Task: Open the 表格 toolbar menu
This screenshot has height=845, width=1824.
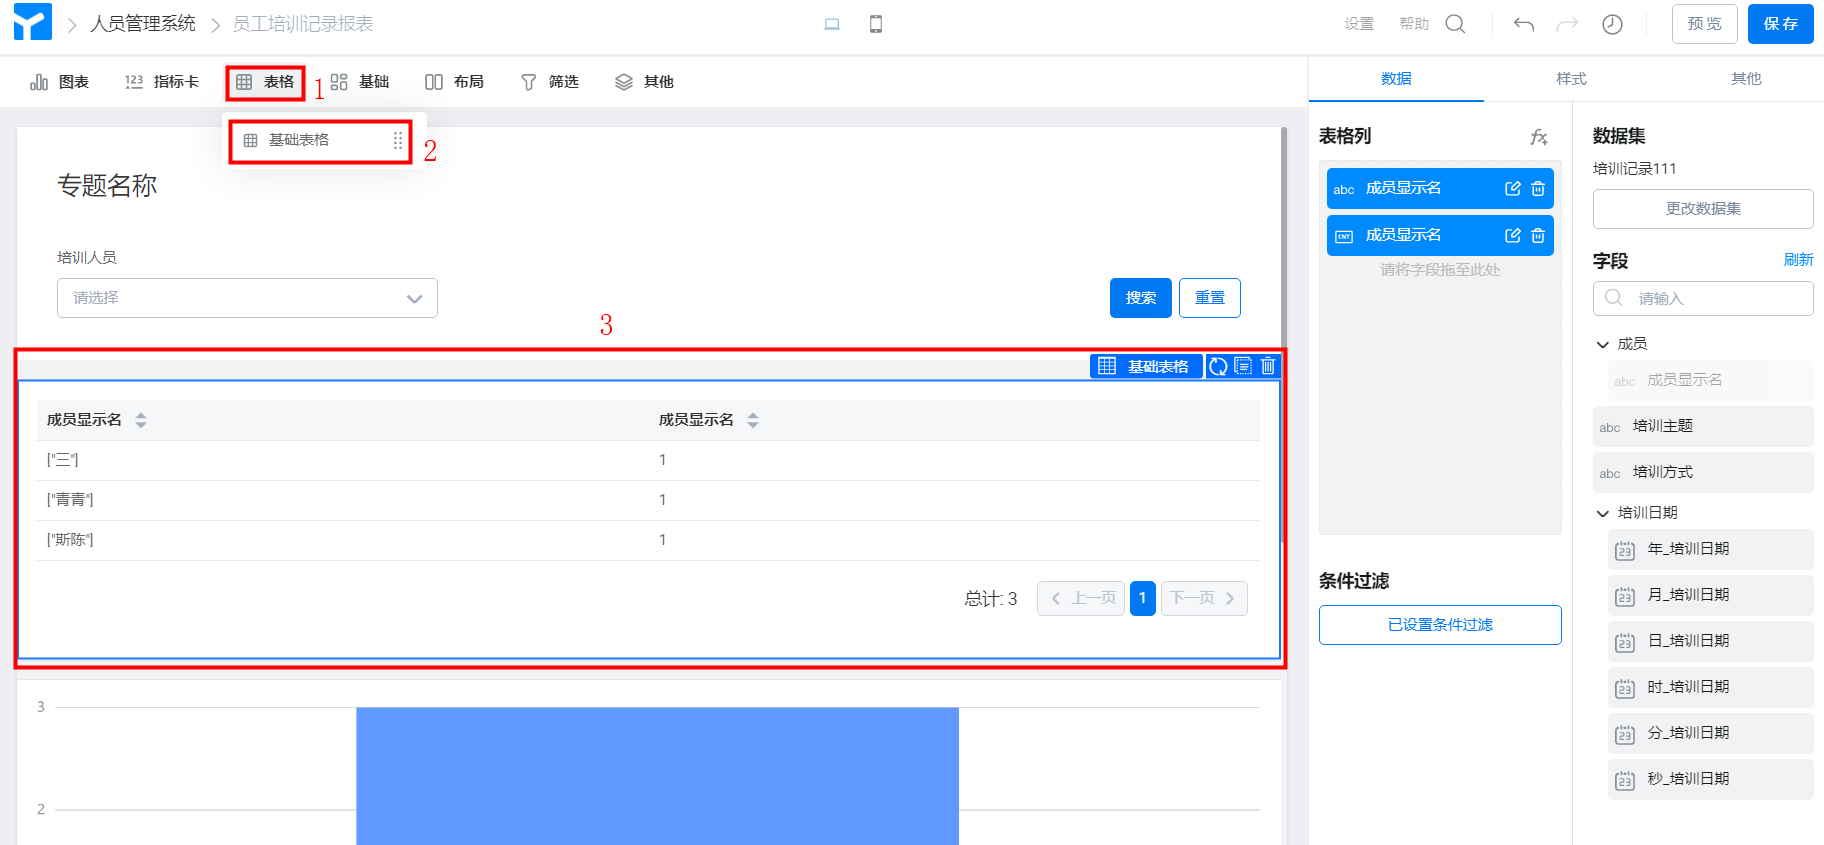Action: (x=265, y=82)
